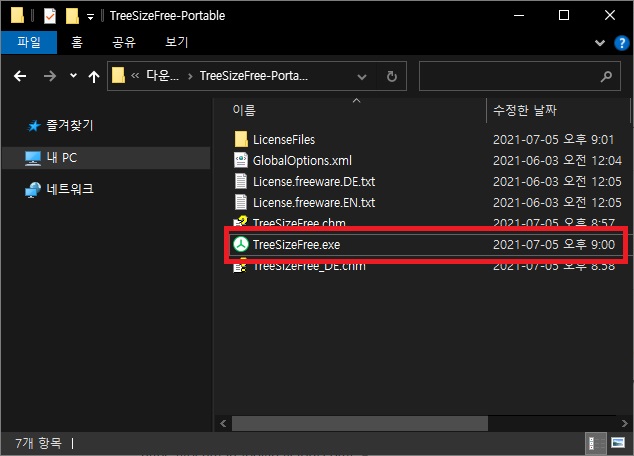Select License.freeware.EN.txt

click(314, 203)
